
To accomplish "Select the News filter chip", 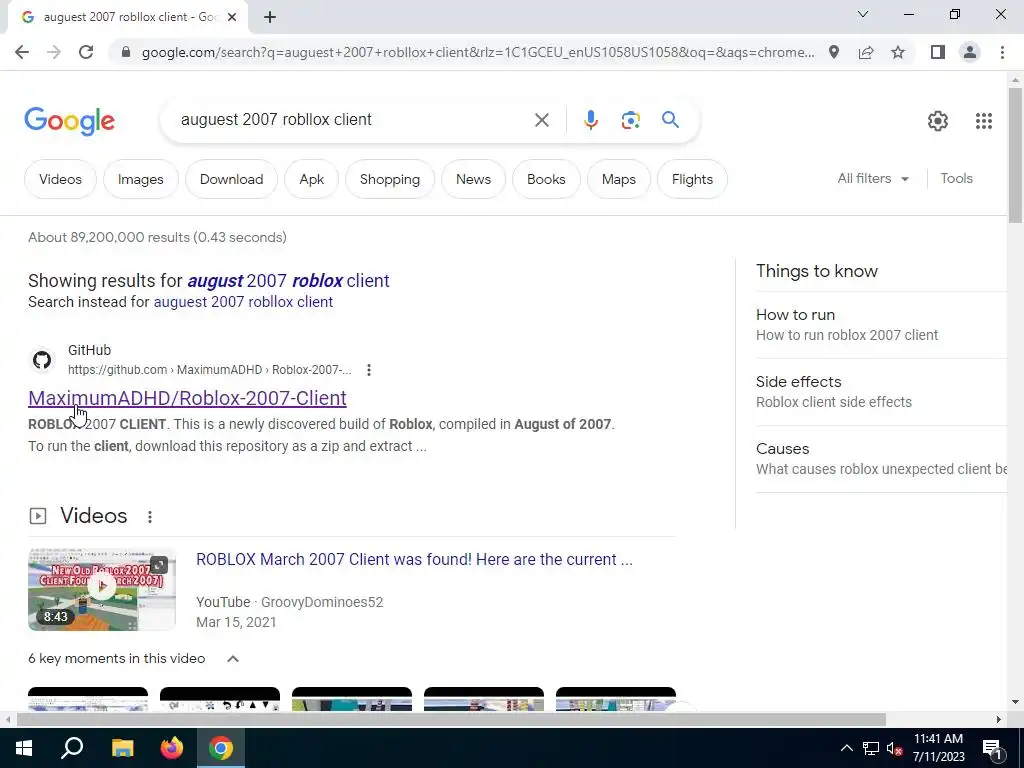I will [x=473, y=179].
